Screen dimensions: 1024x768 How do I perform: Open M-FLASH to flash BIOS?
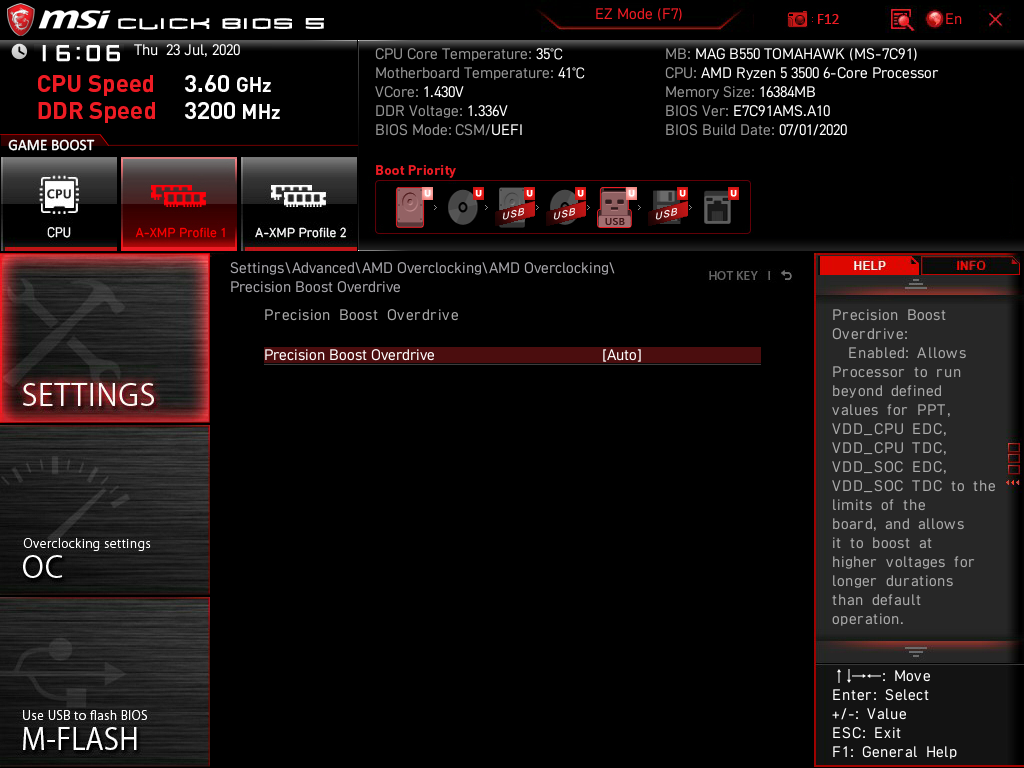coord(104,682)
